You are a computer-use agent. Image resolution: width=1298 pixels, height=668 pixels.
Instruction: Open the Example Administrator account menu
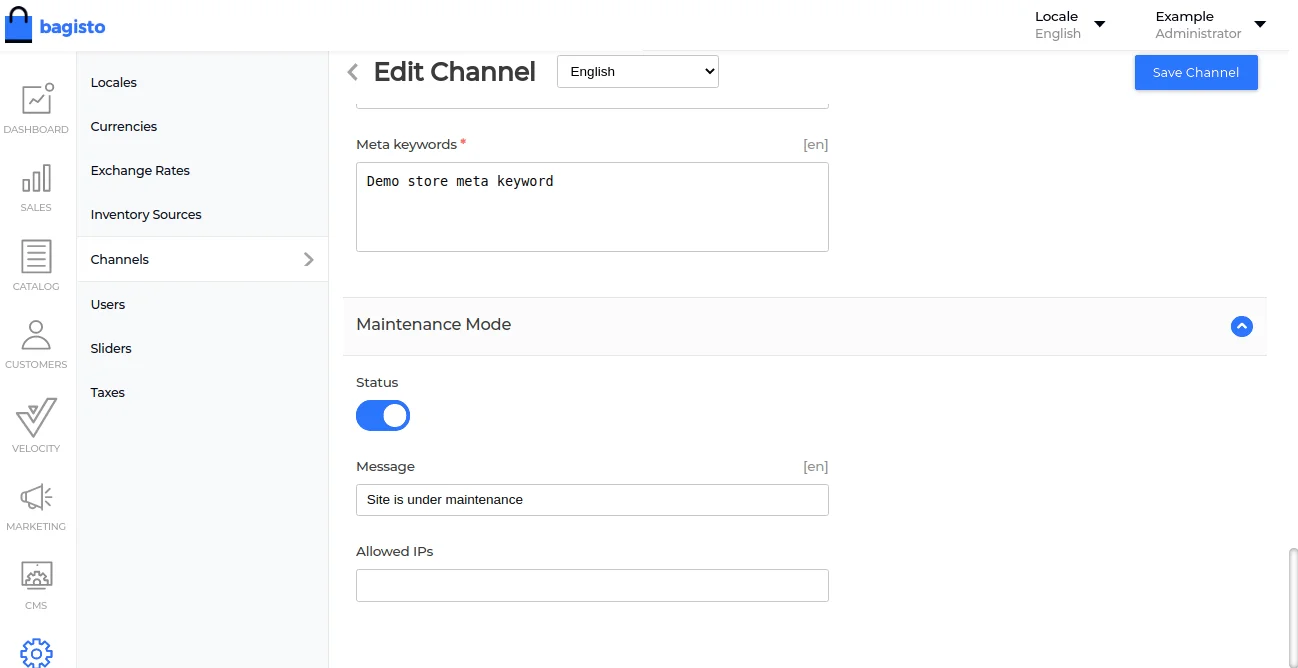[x=1209, y=25]
